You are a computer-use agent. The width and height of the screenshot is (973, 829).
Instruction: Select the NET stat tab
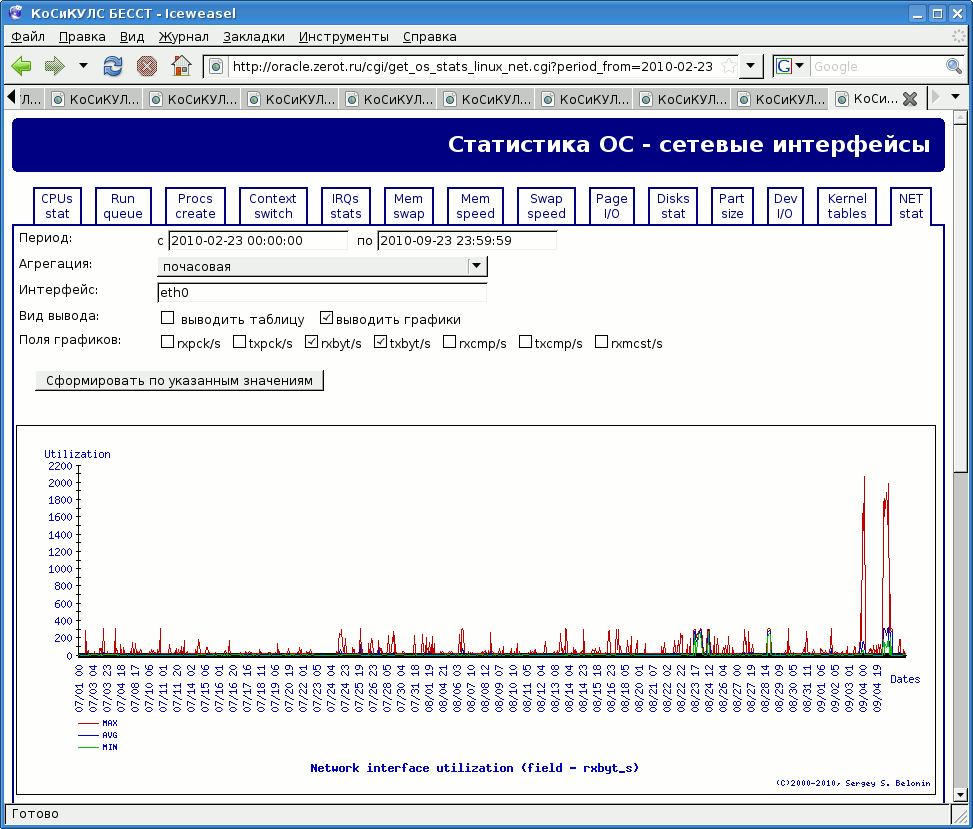(x=911, y=206)
